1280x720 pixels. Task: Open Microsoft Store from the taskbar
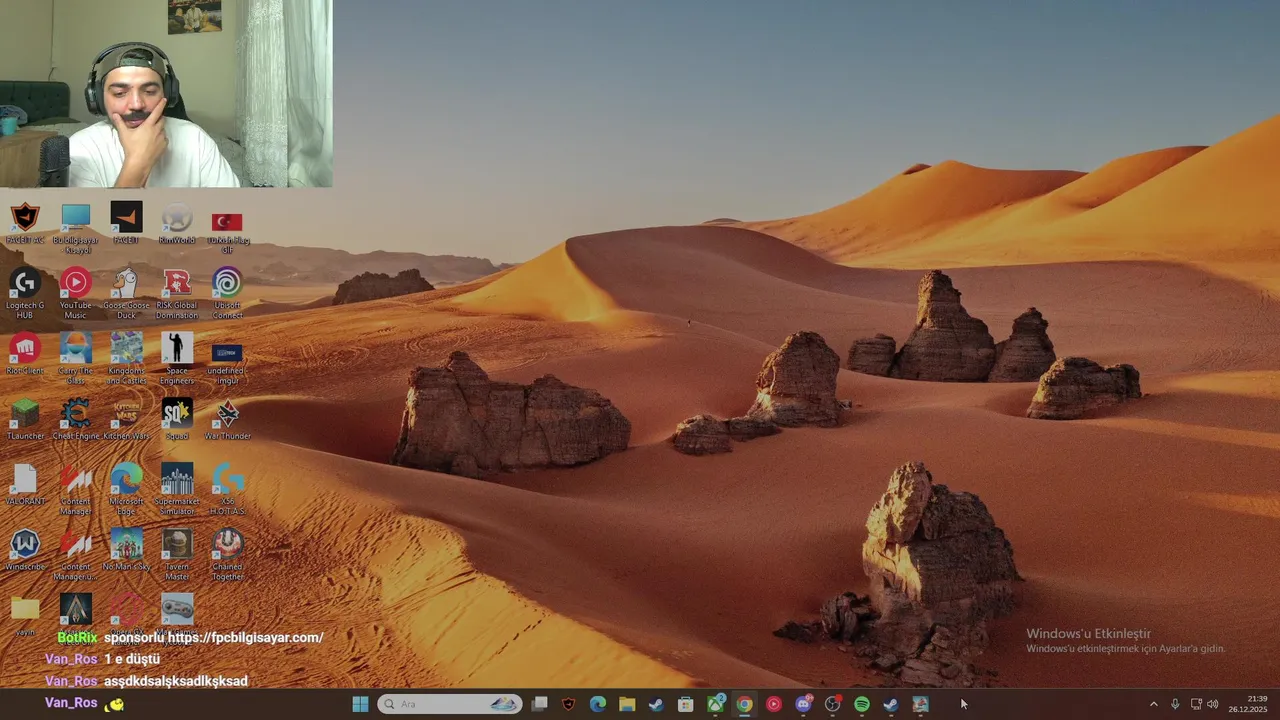pyautogui.click(x=686, y=704)
